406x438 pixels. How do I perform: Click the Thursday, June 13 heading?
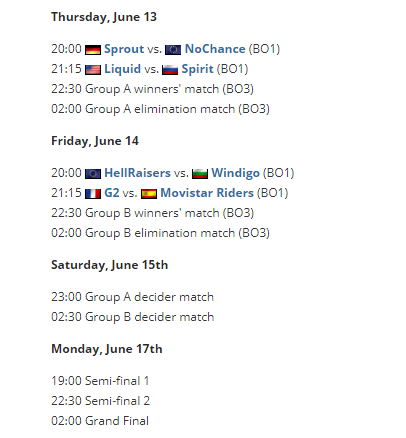point(104,17)
